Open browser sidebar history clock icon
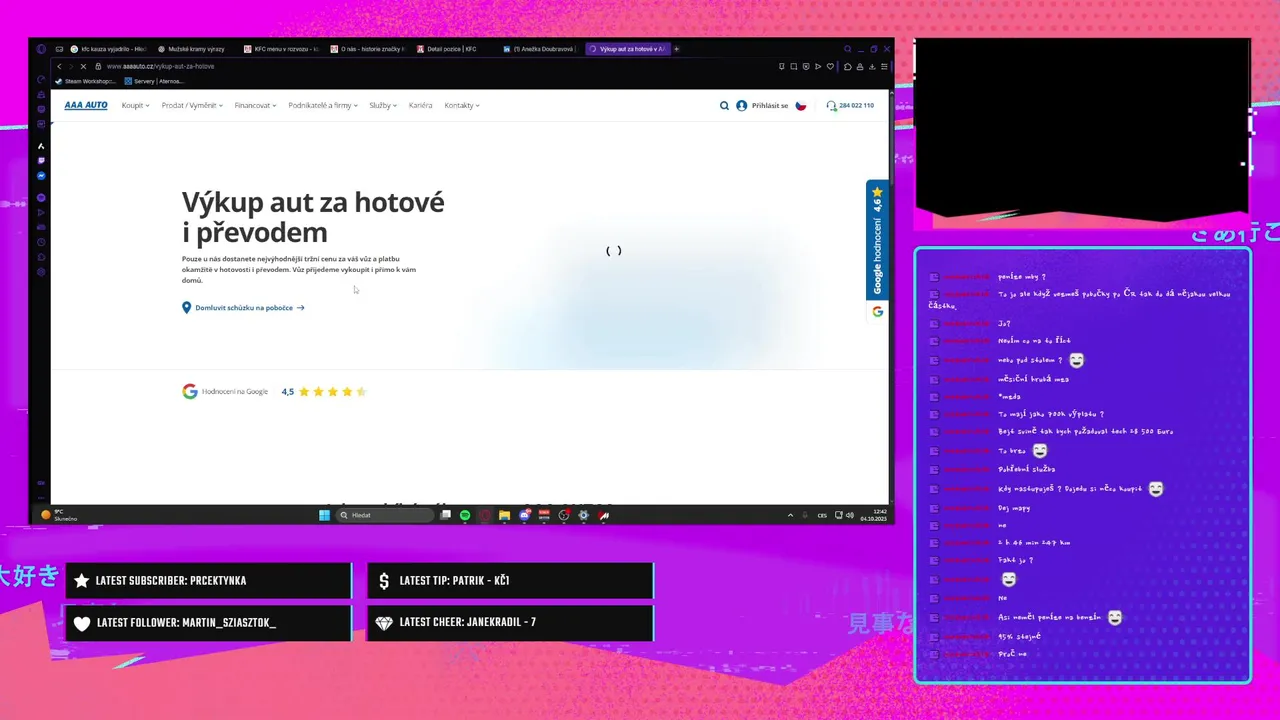The width and height of the screenshot is (1280, 720). (41, 242)
